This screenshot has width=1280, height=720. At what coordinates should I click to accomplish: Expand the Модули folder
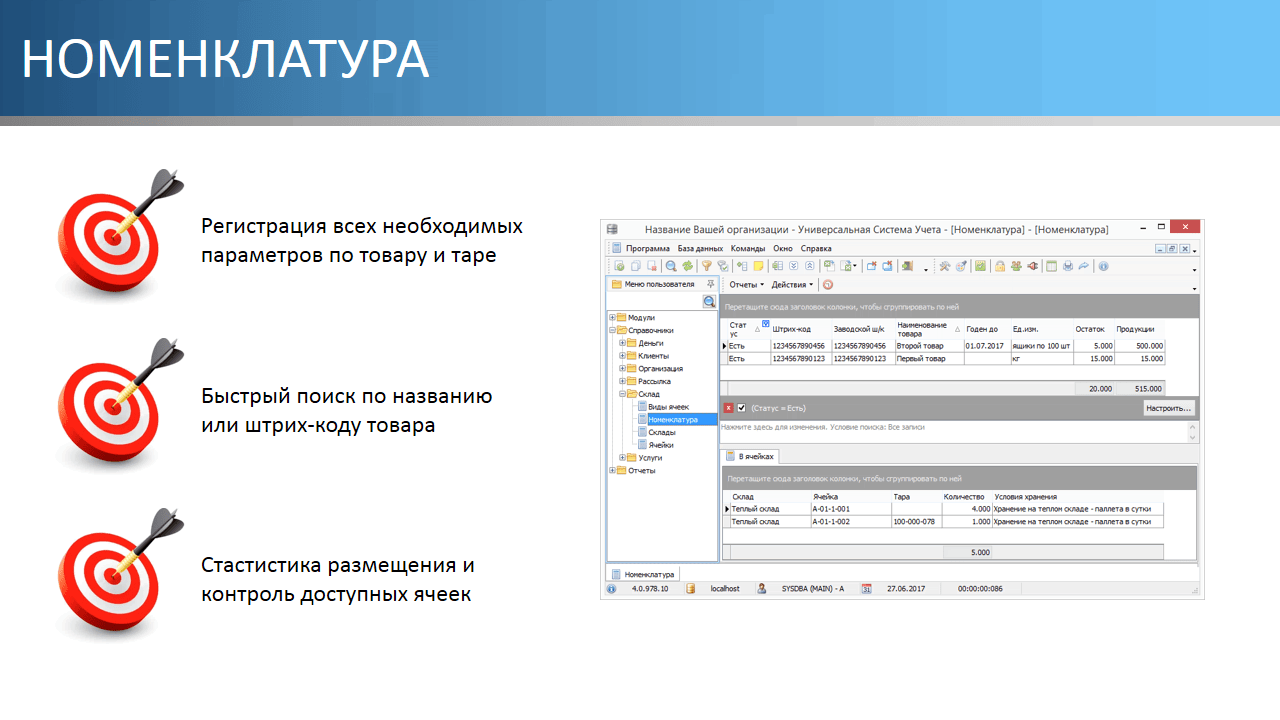click(x=612, y=317)
